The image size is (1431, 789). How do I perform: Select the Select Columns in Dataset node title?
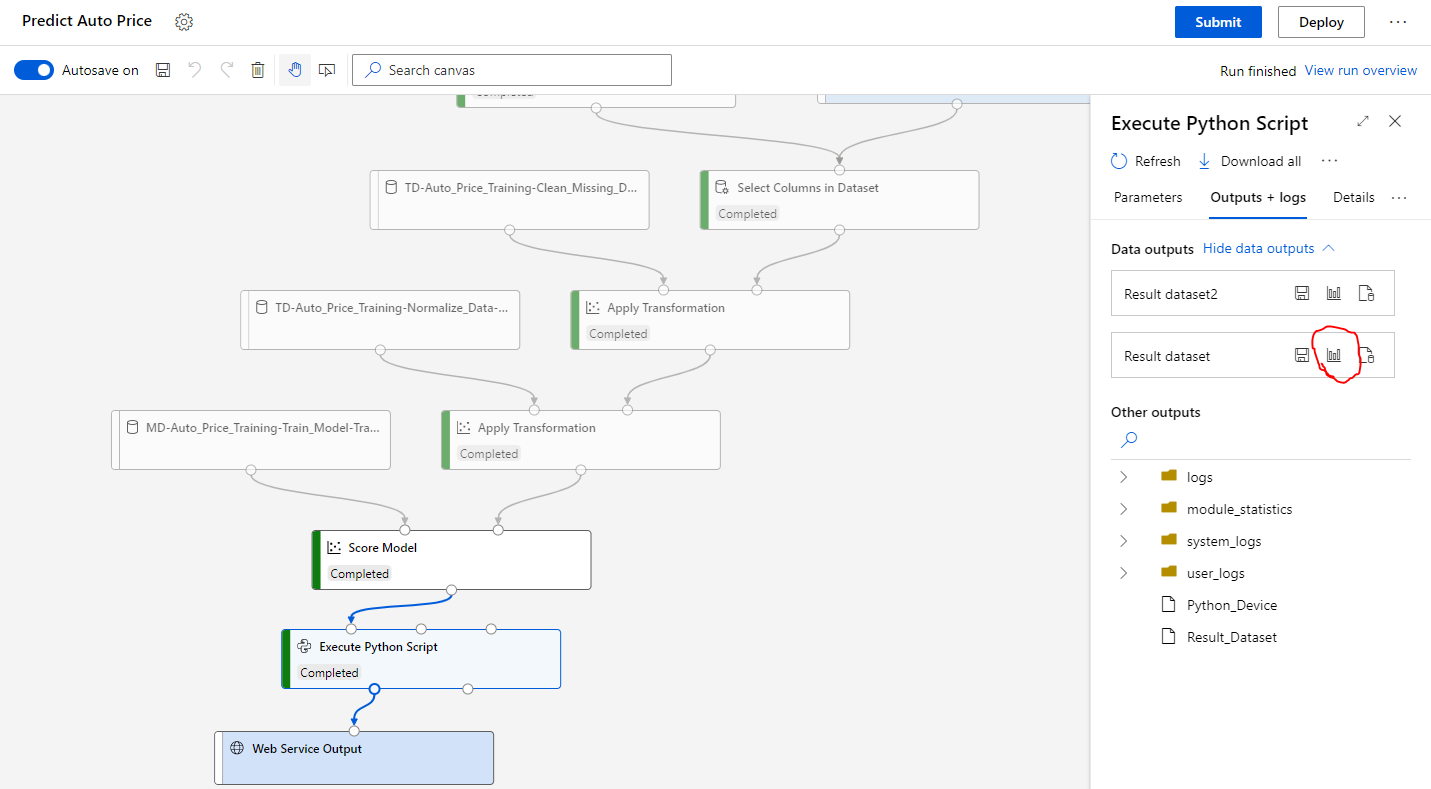tap(808, 187)
